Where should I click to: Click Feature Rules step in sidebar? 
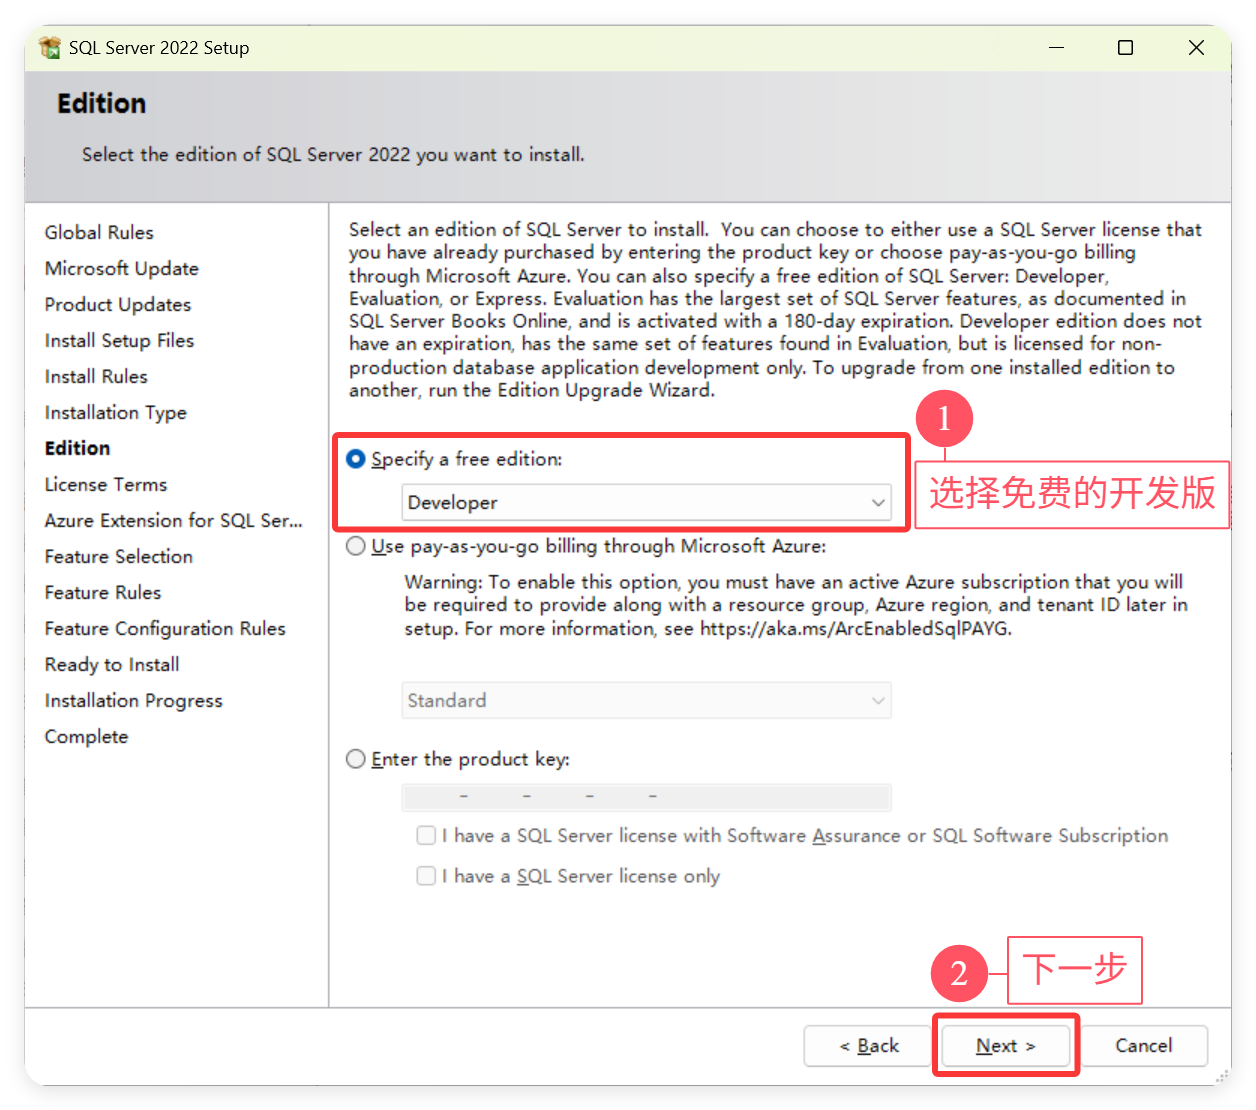[103, 592]
